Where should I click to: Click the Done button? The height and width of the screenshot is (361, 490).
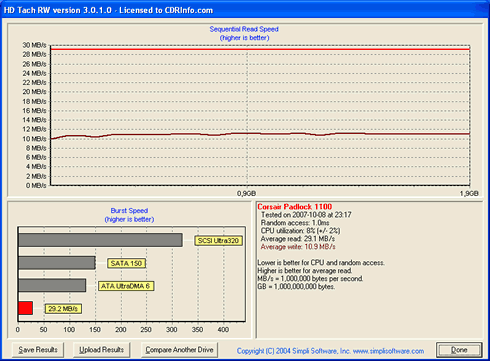(459, 350)
